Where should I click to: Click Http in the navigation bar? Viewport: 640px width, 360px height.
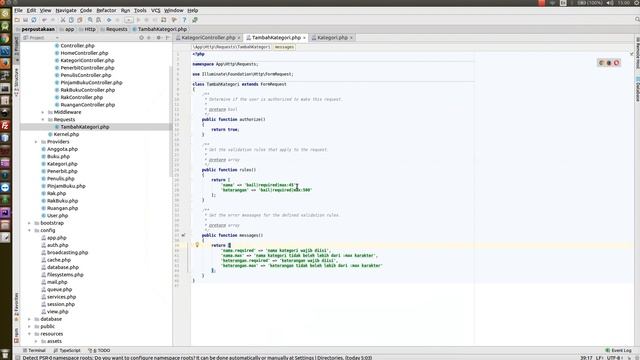click(90, 29)
